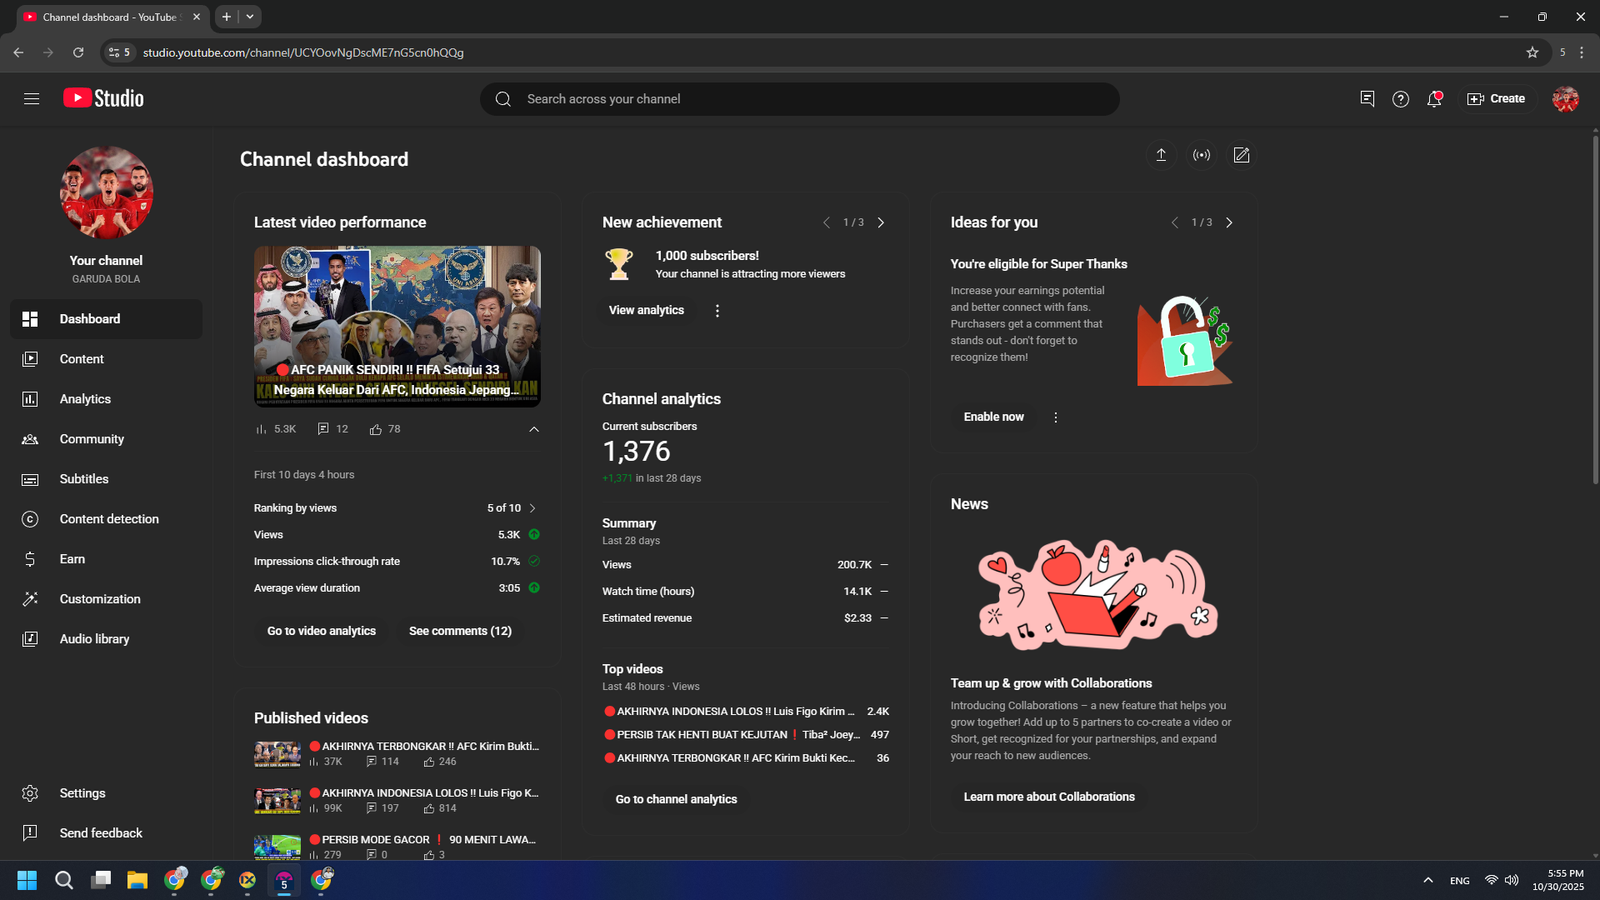Open the notifications bell icon
Image resolution: width=1600 pixels, height=900 pixels.
pos(1434,99)
